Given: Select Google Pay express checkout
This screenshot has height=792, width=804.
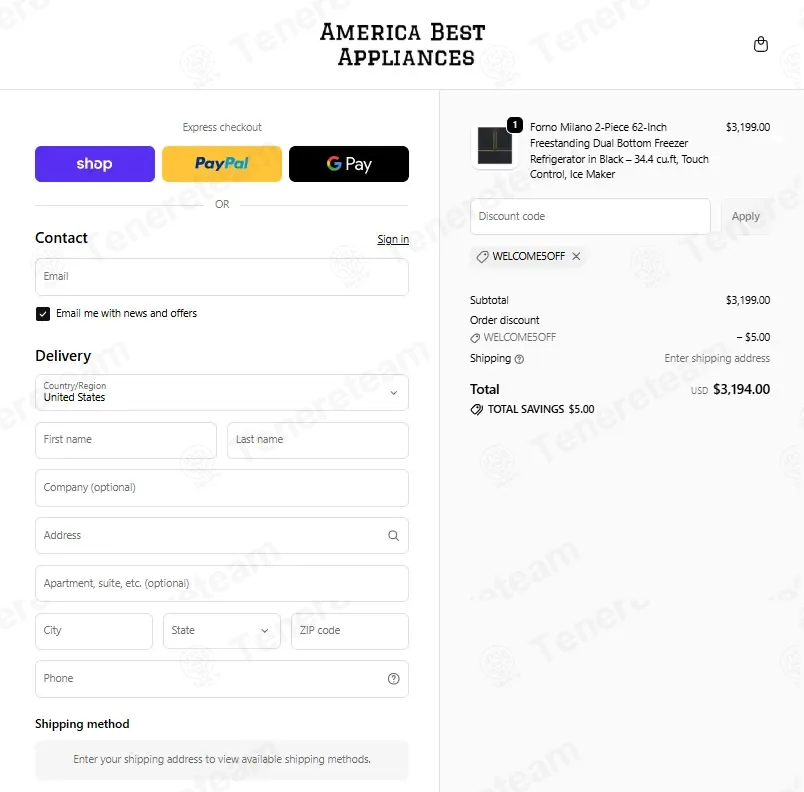Looking at the screenshot, I should pos(349,164).
